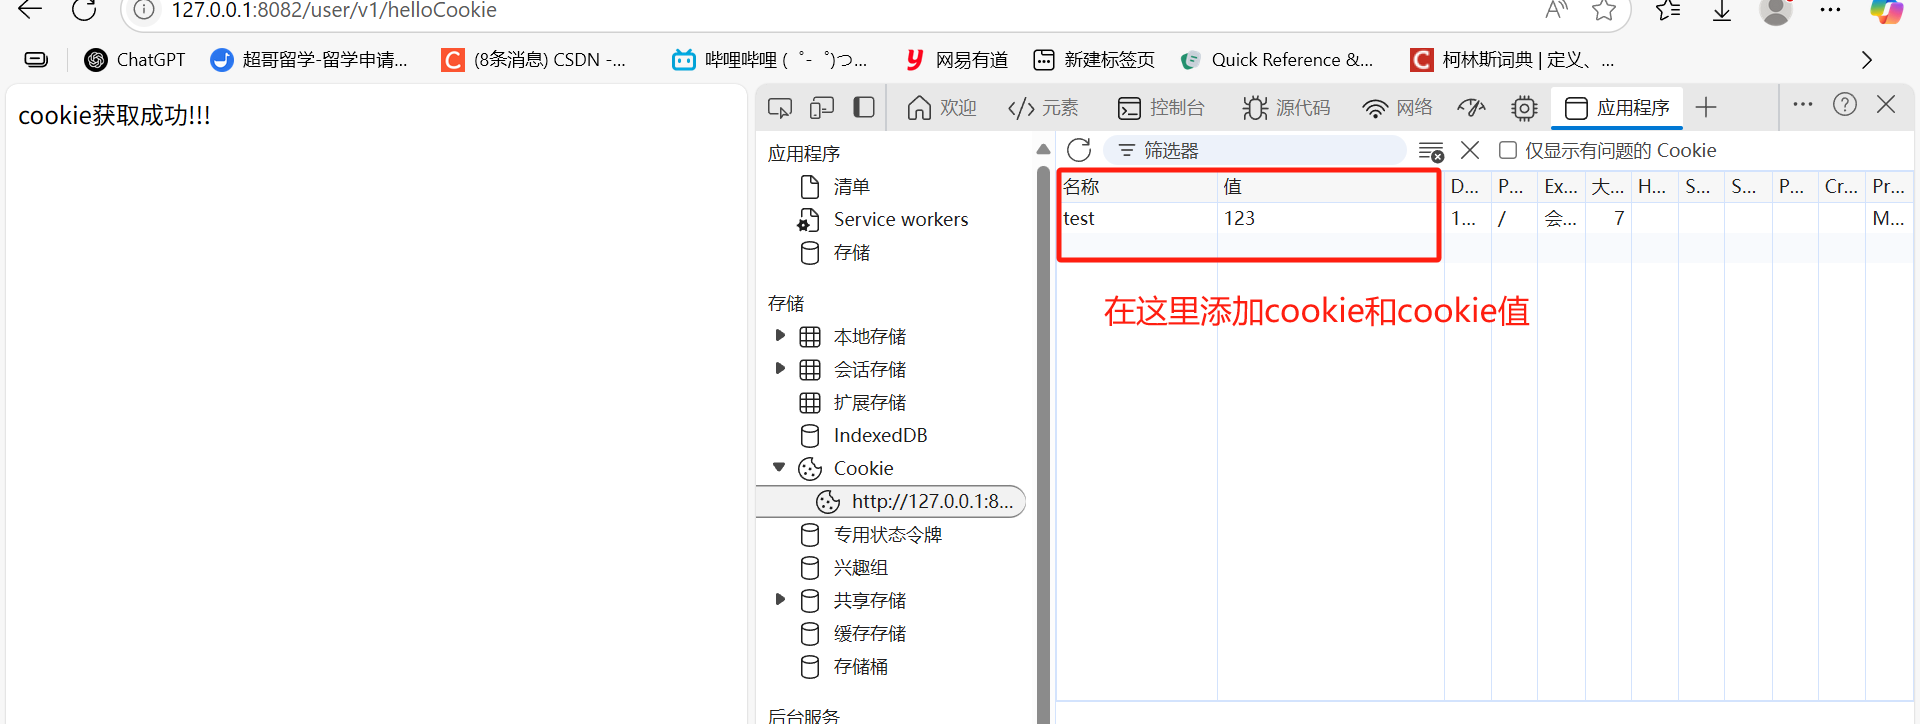1920x724 pixels.
Task: Open the memory gear icon tab
Action: pos(1524,108)
